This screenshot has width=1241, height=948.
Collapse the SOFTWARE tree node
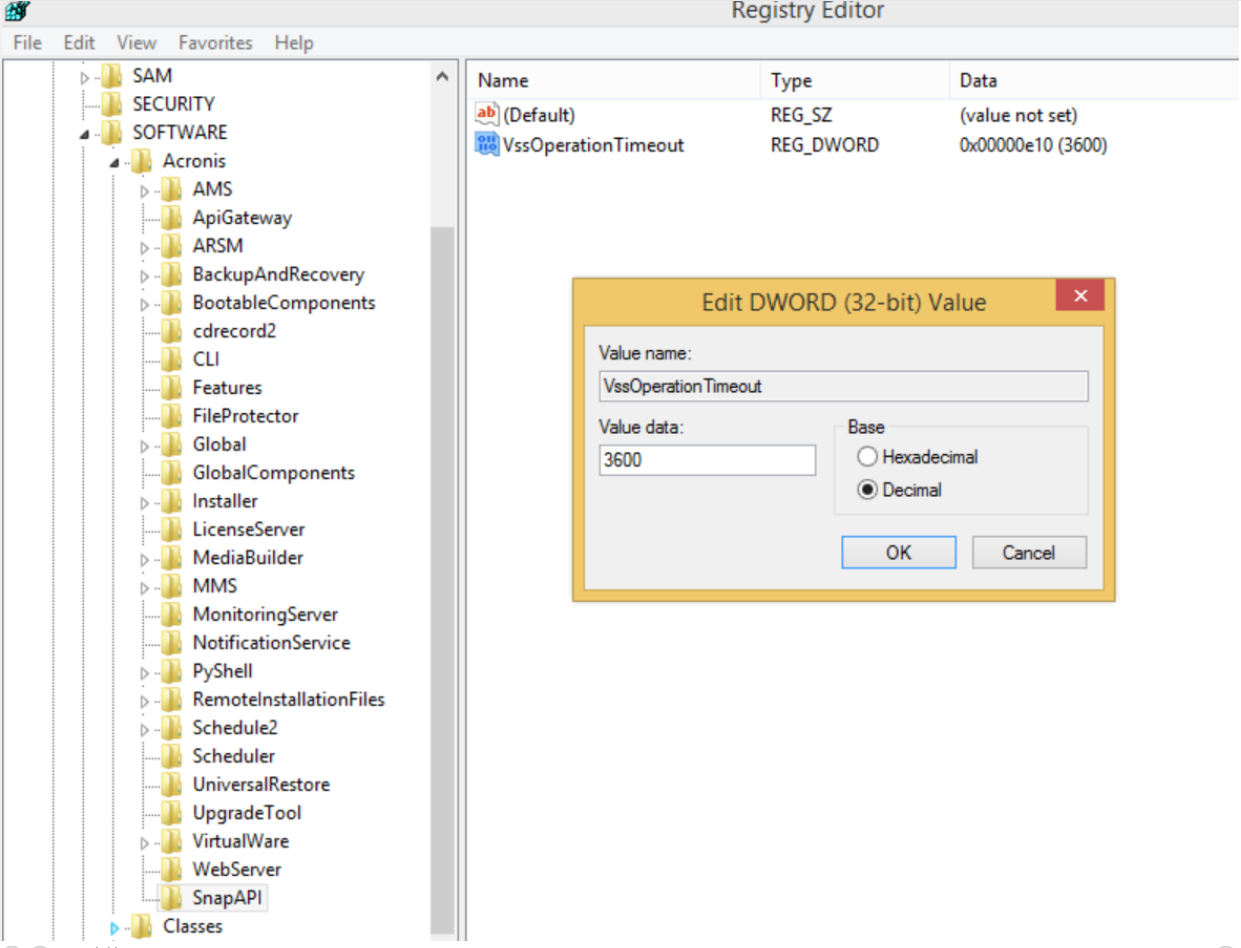85,133
